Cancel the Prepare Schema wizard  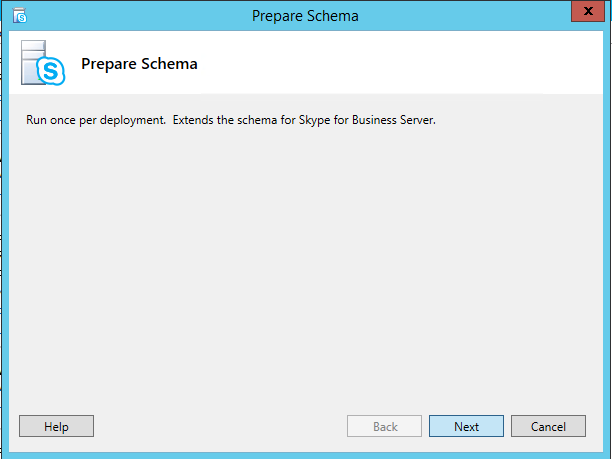click(548, 426)
